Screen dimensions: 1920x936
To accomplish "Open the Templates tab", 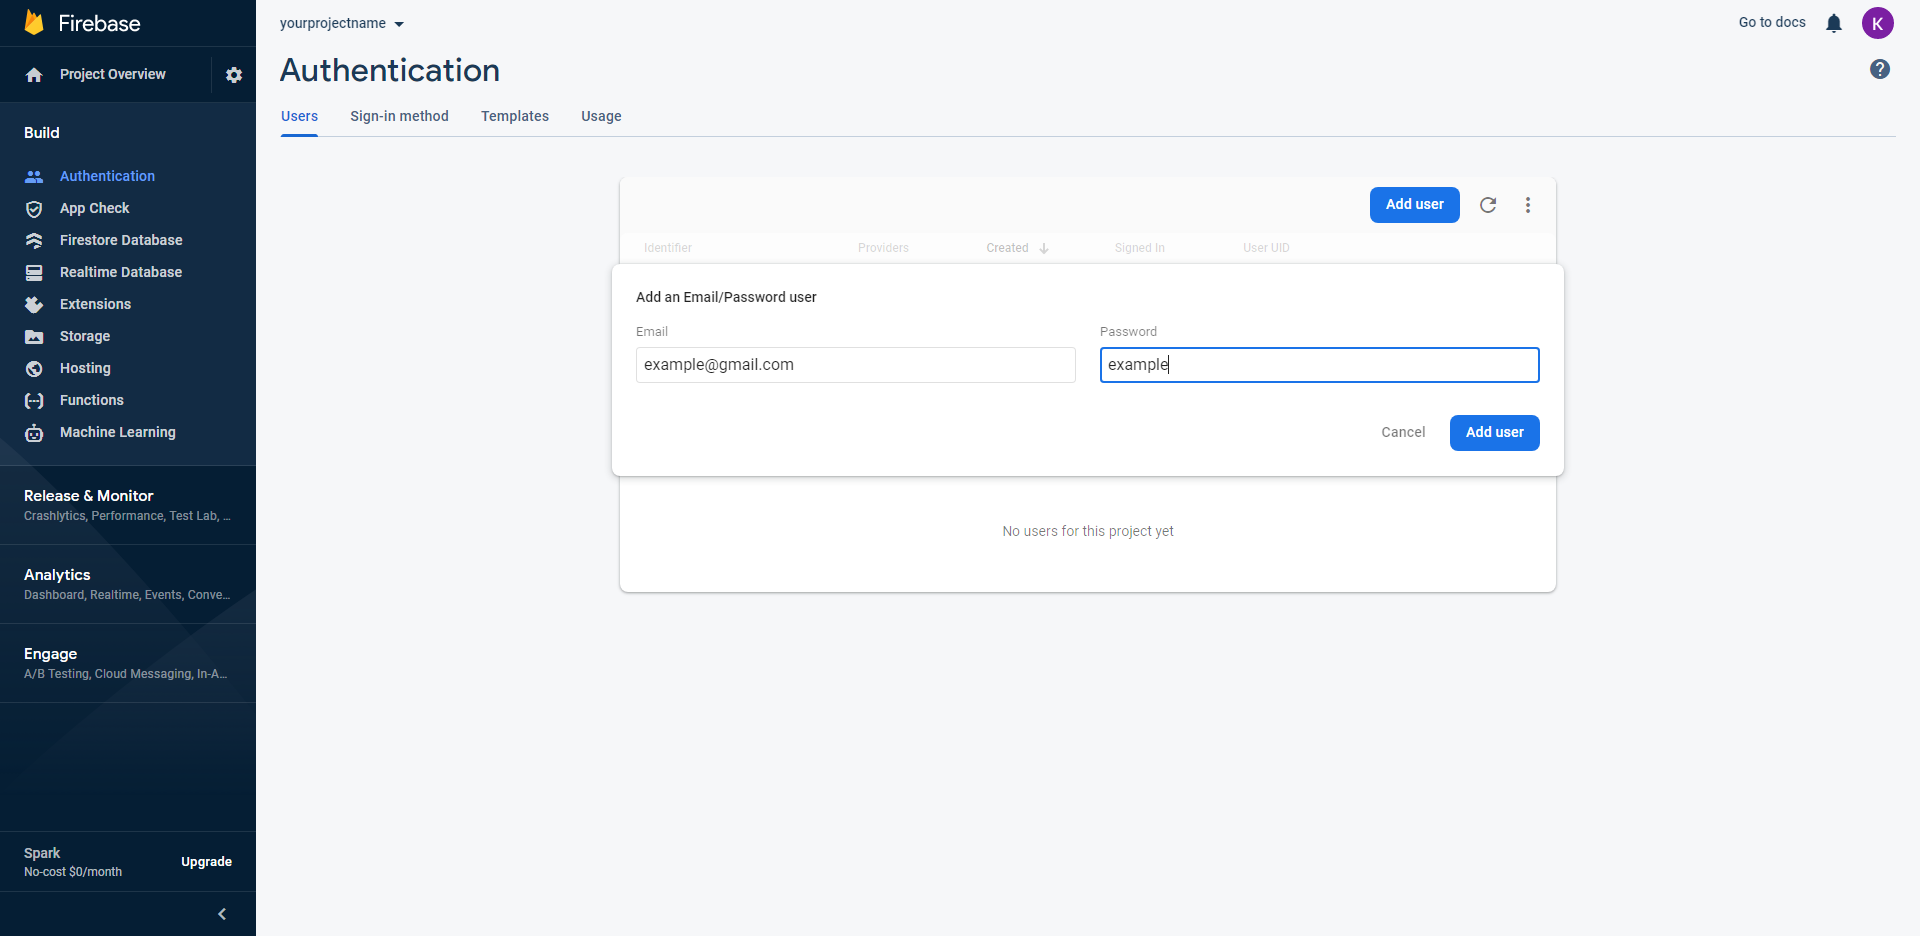I will (x=514, y=116).
